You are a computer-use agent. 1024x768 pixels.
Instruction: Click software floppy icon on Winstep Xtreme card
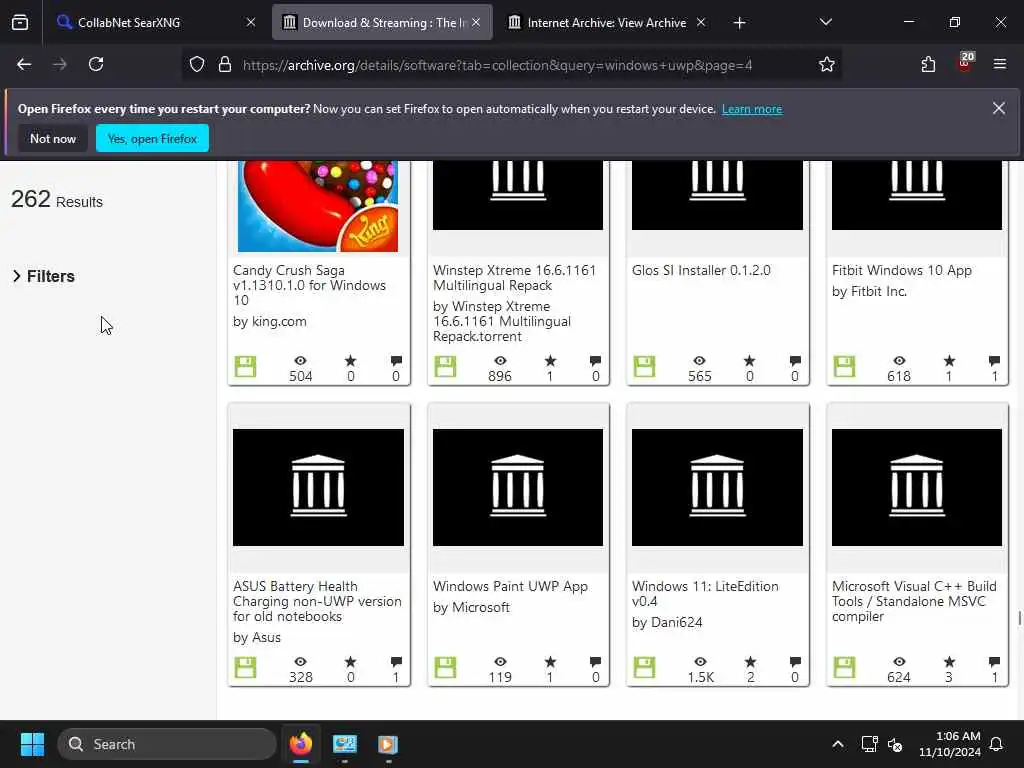(x=445, y=366)
